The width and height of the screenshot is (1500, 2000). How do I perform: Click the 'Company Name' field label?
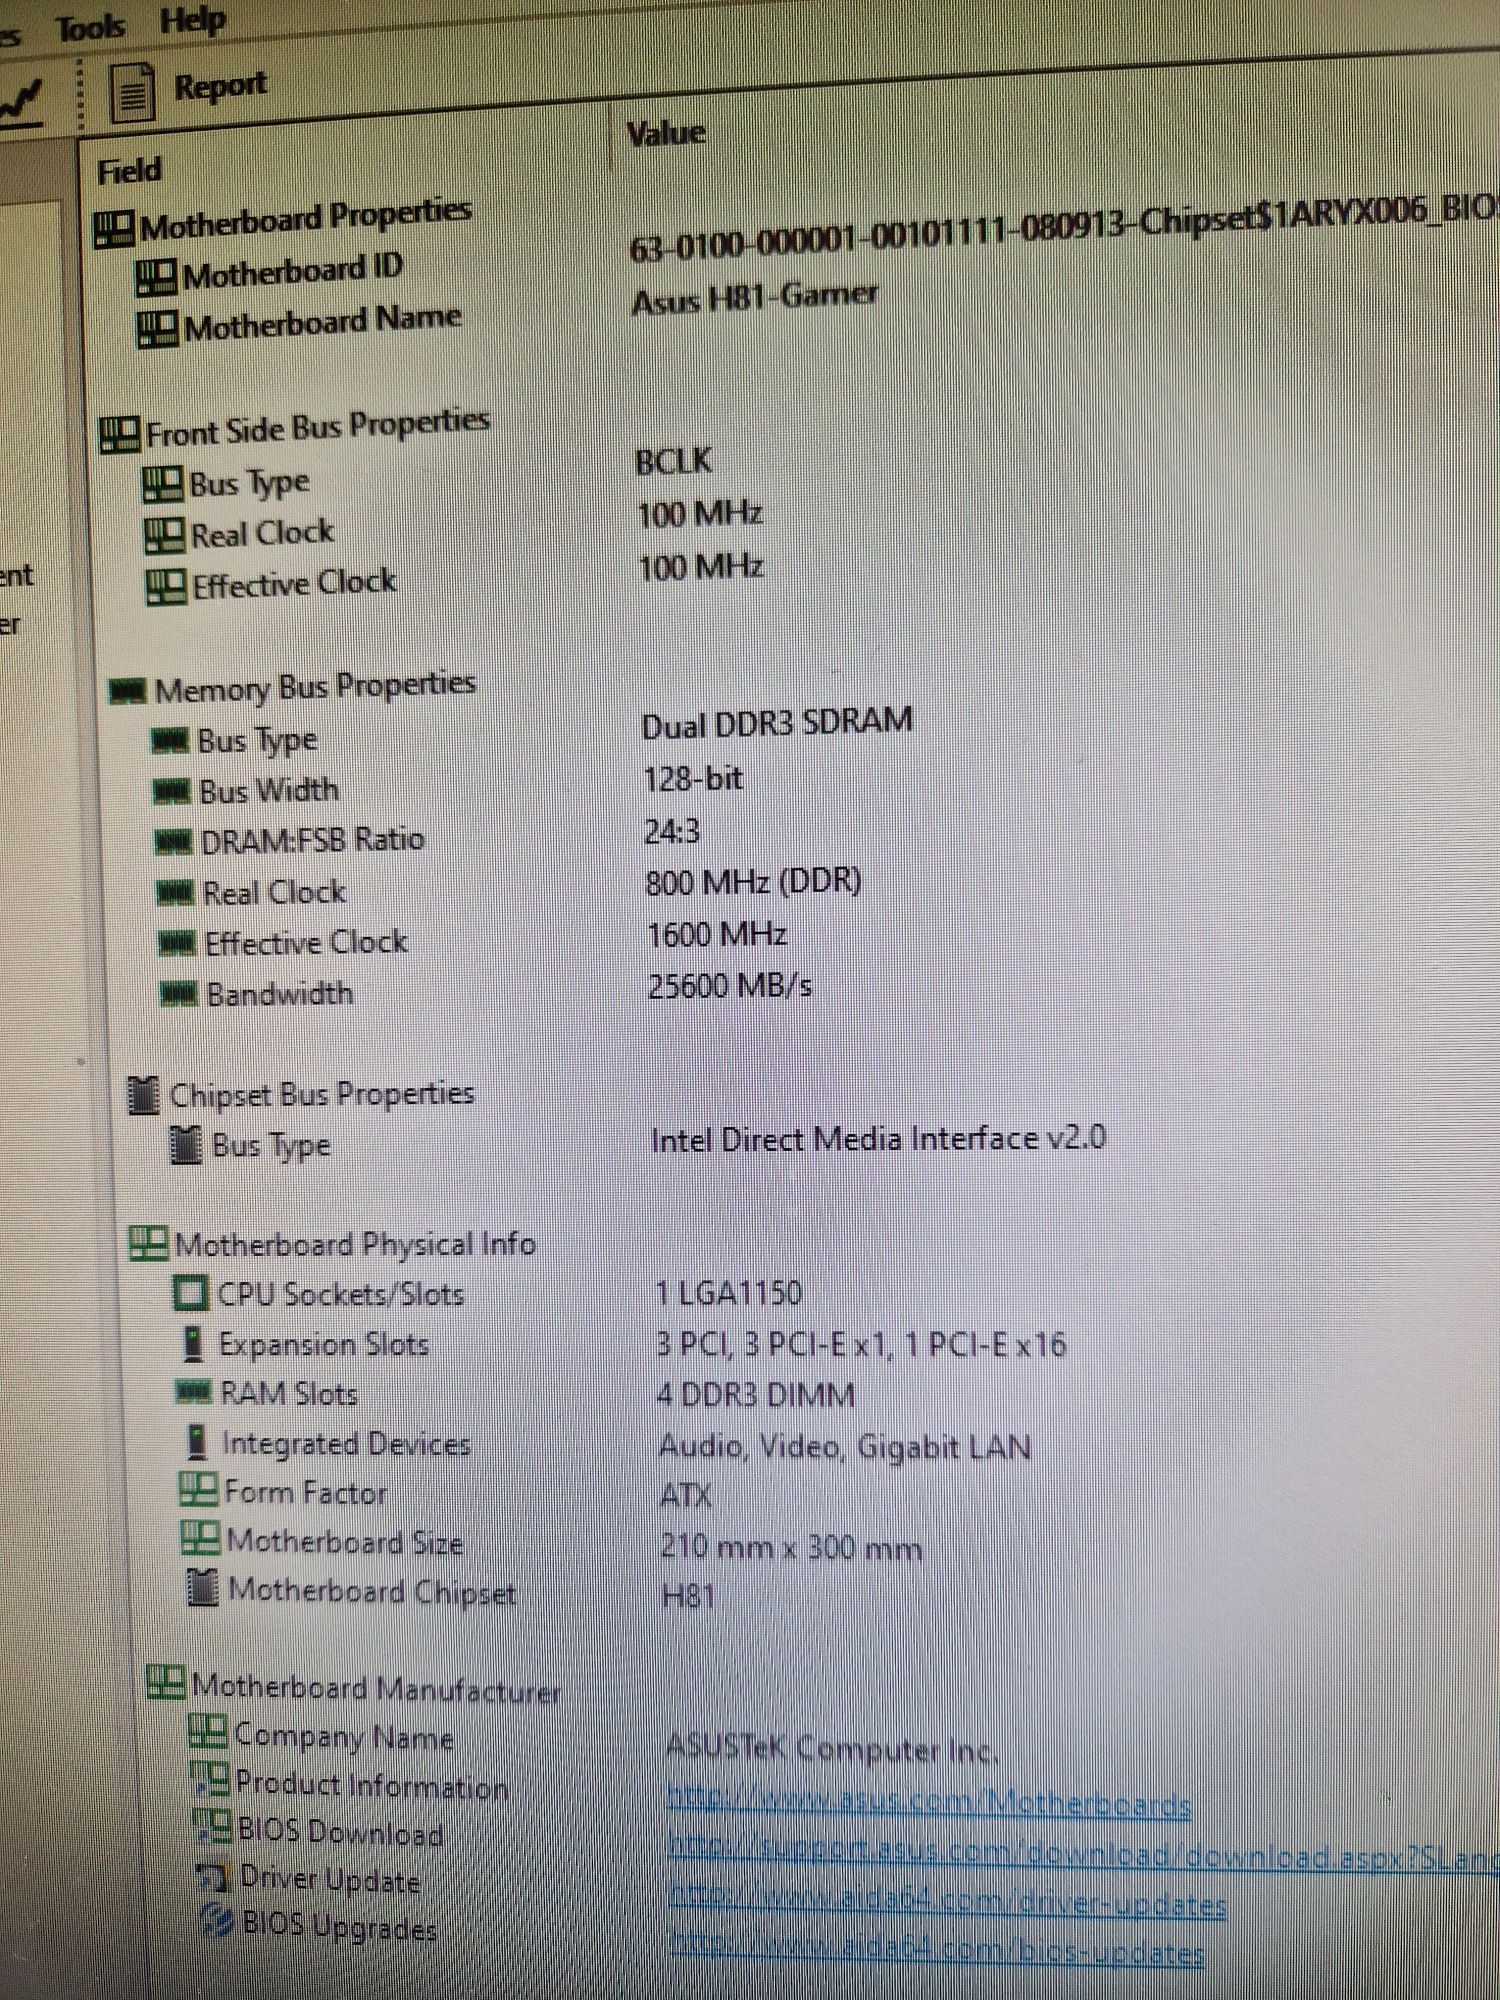[x=343, y=1736]
